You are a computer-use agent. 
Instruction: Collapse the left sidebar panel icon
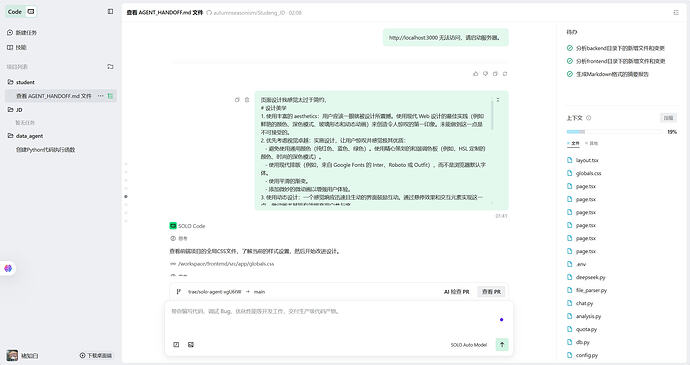point(110,11)
